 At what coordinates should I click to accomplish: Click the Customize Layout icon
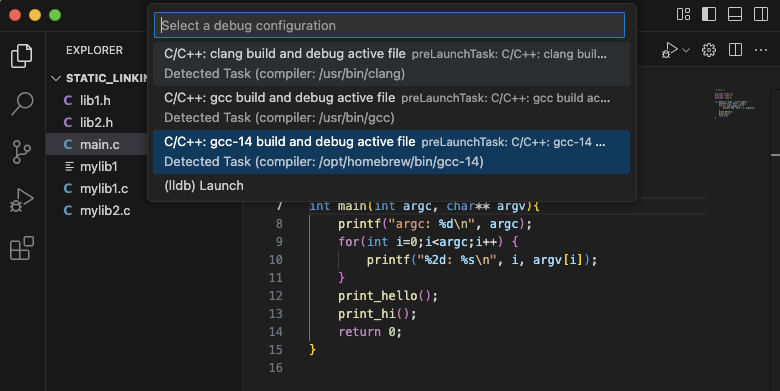coord(683,14)
